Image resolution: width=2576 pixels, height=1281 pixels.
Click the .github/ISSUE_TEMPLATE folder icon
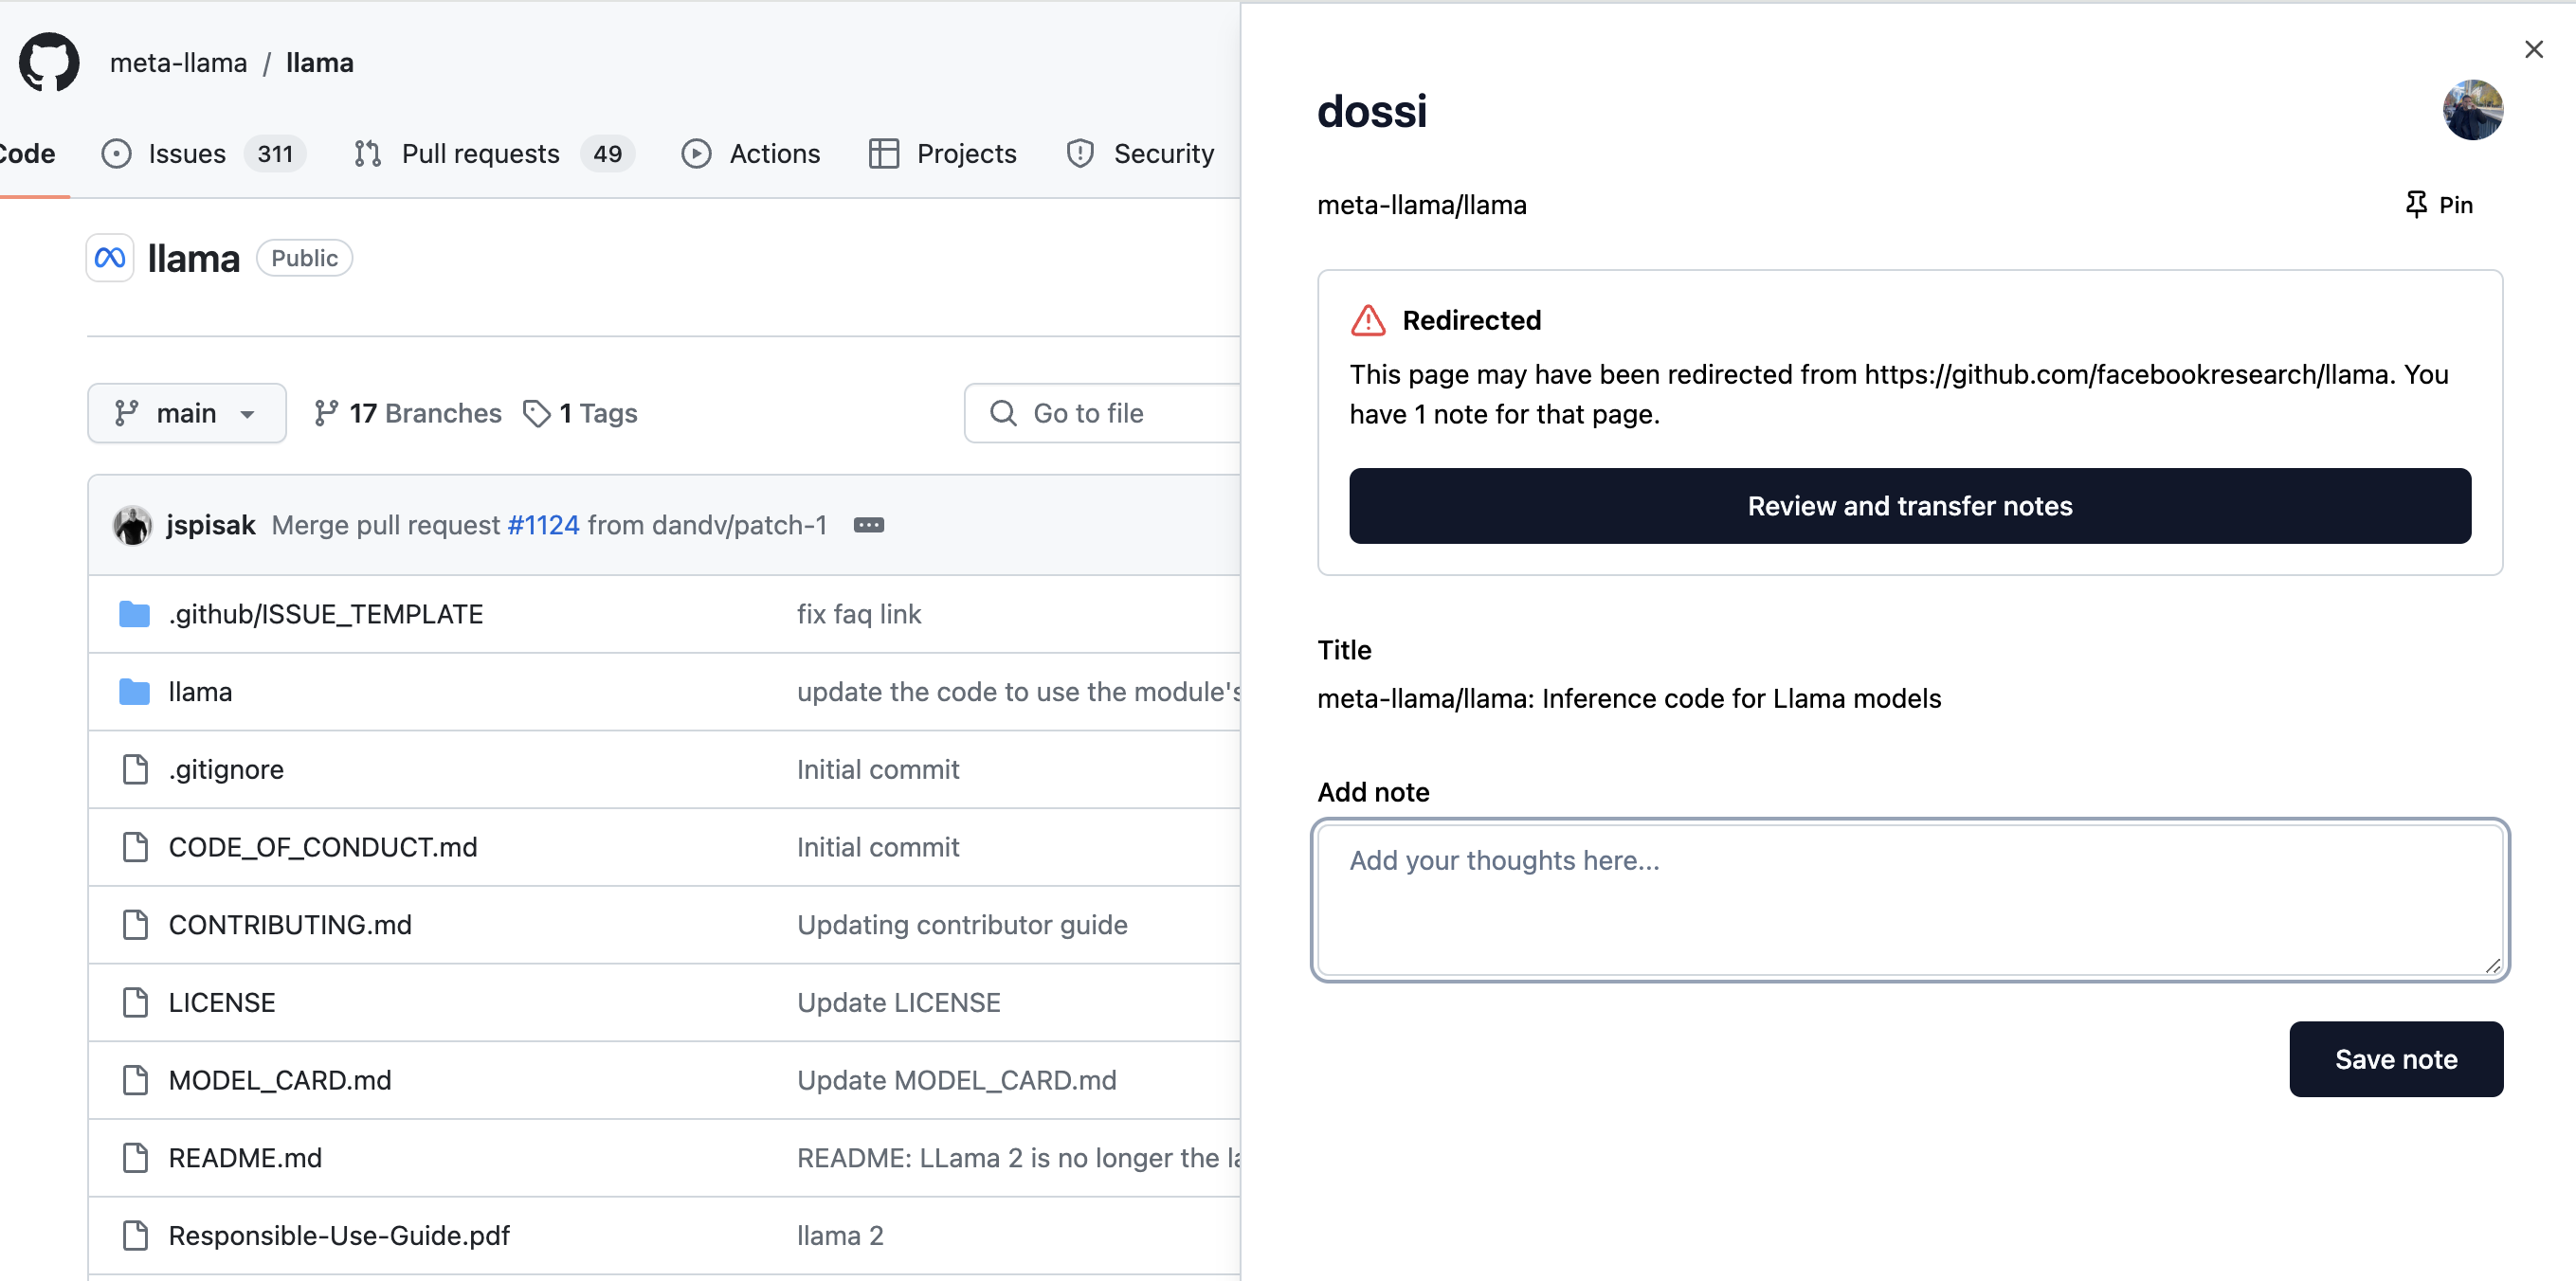pyautogui.click(x=134, y=614)
